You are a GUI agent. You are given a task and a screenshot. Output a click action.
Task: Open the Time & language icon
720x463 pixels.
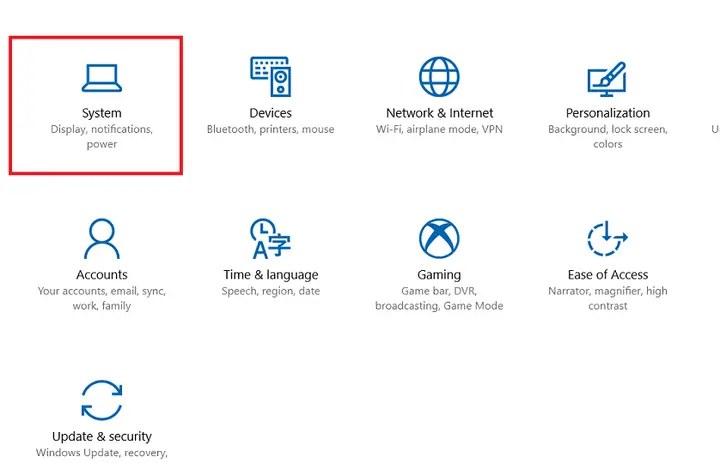[x=270, y=238]
